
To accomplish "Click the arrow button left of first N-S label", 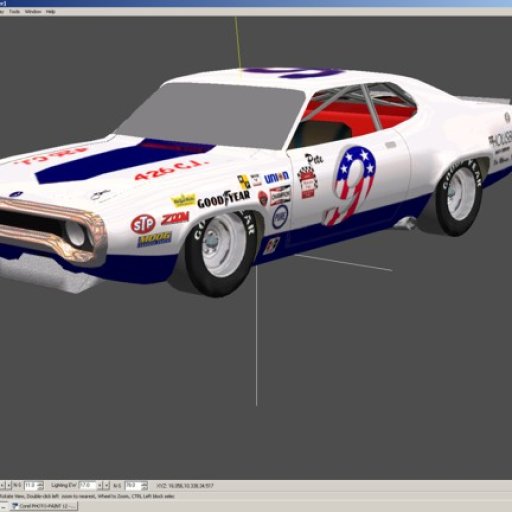I will [x=9, y=485].
